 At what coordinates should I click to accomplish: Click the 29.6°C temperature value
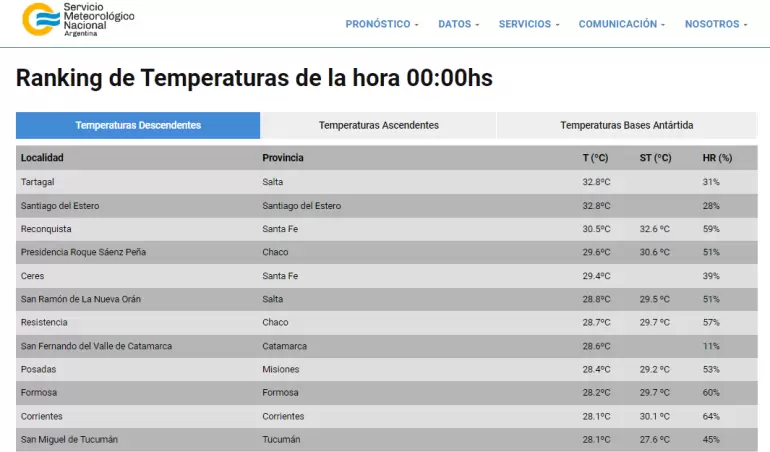pyautogui.click(x=596, y=252)
